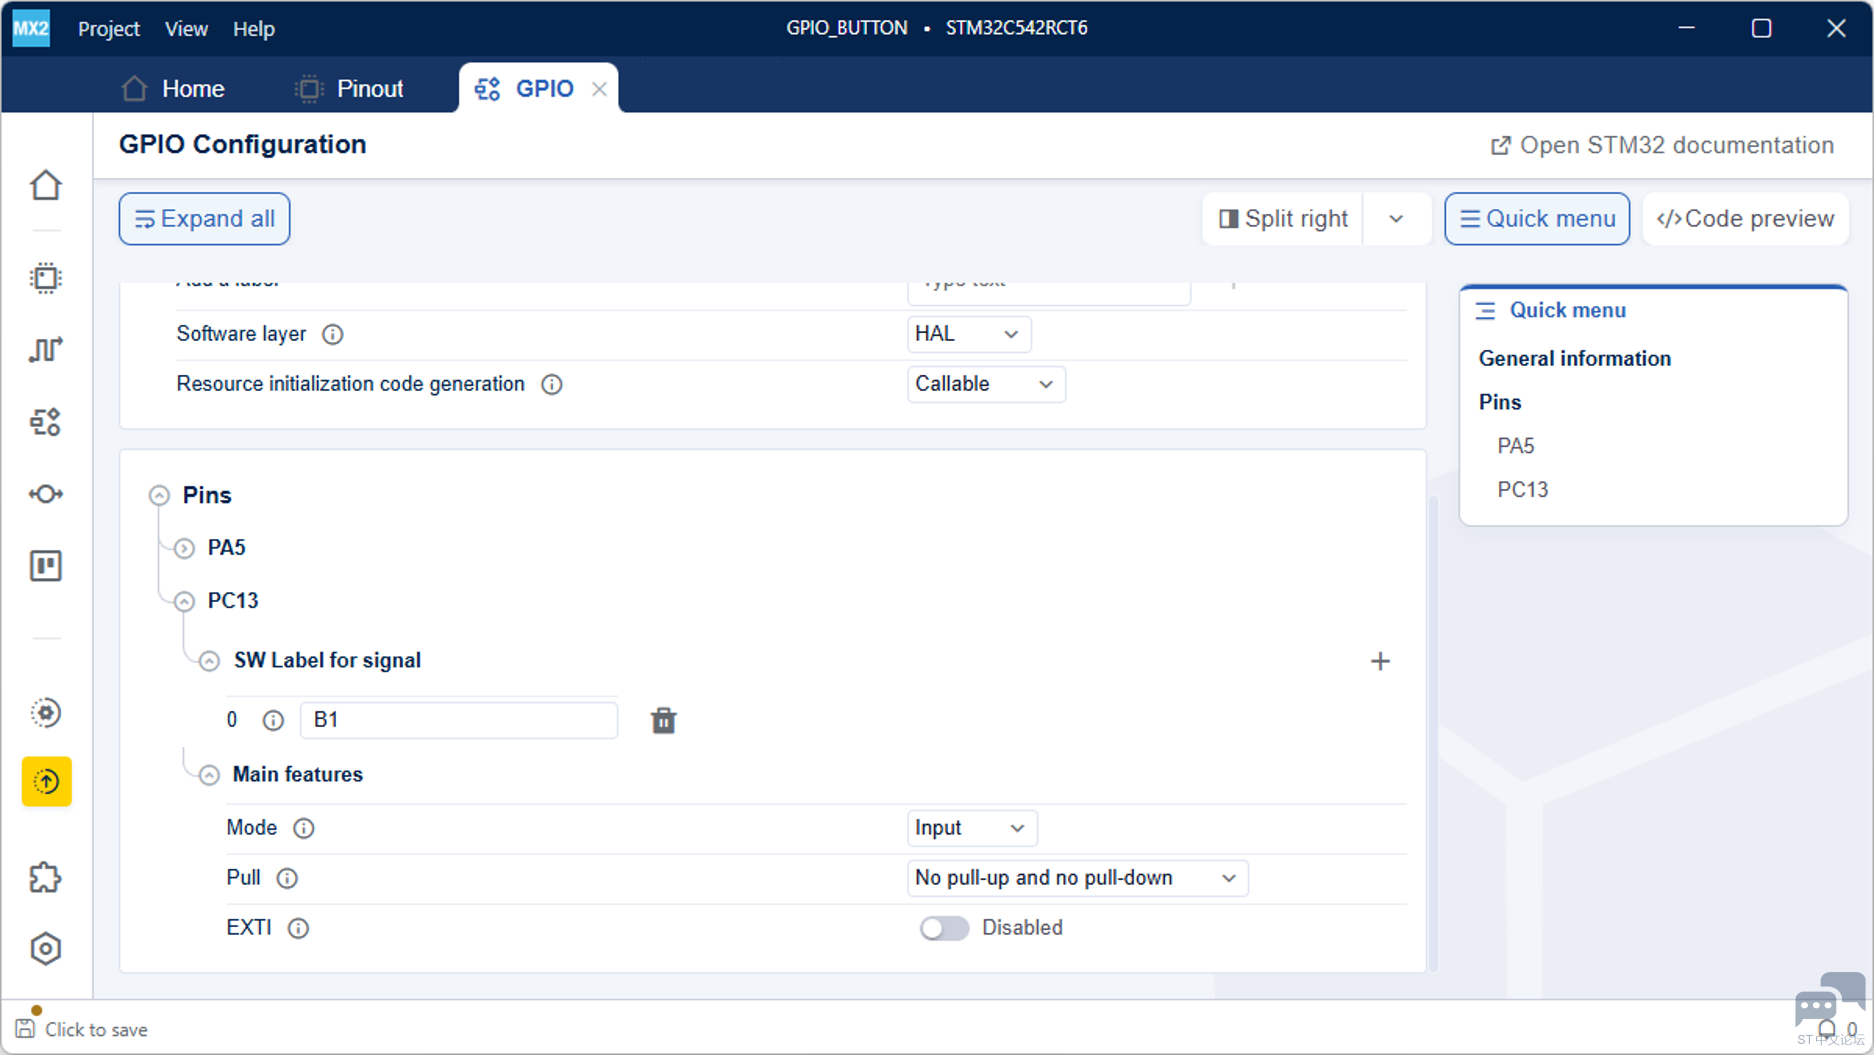The height and width of the screenshot is (1055, 1874).
Task: Click the Expand all button
Action: click(204, 219)
